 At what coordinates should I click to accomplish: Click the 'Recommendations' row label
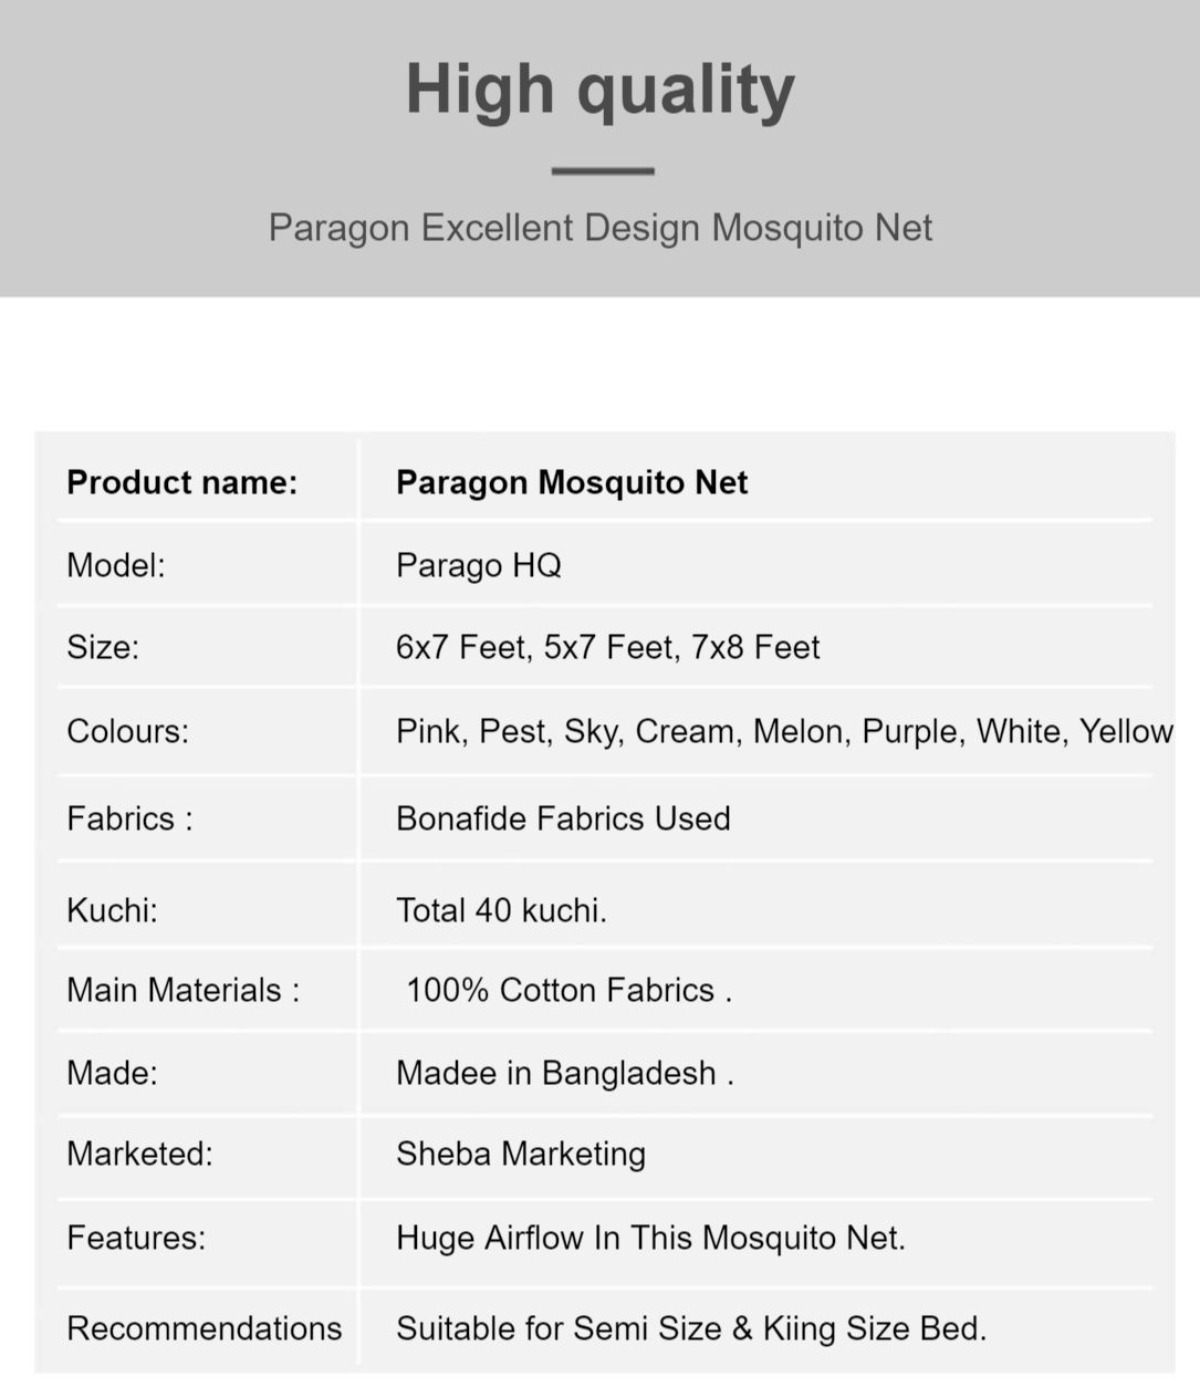(204, 1328)
